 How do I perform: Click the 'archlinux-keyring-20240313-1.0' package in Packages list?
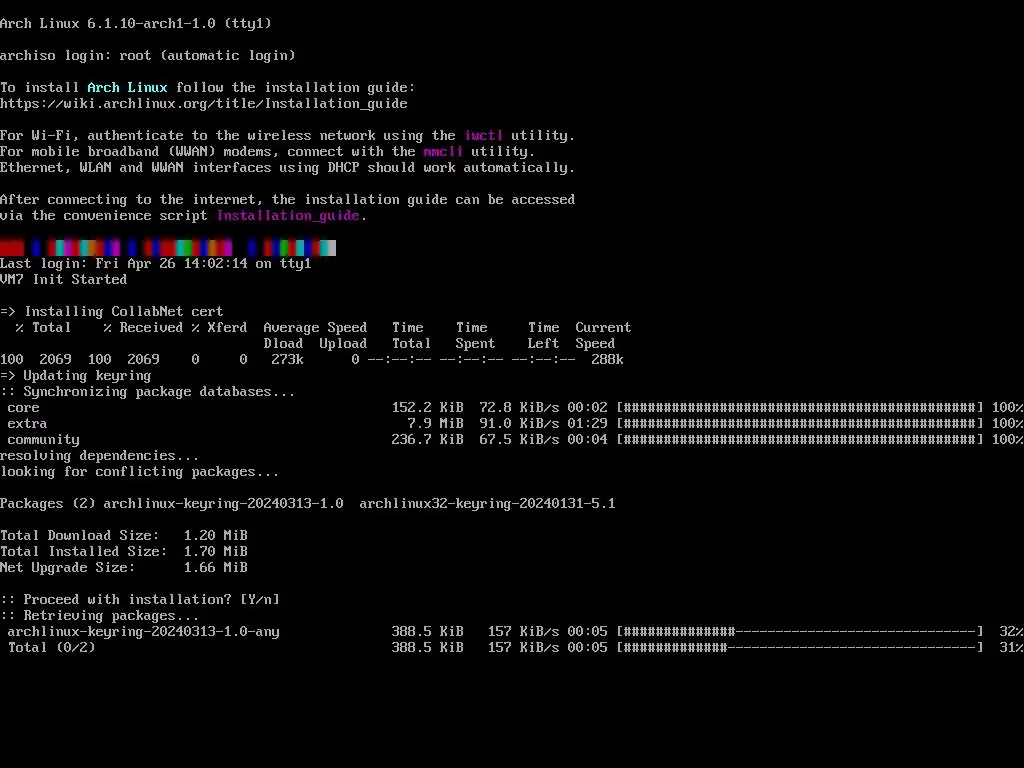tap(223, 504)
